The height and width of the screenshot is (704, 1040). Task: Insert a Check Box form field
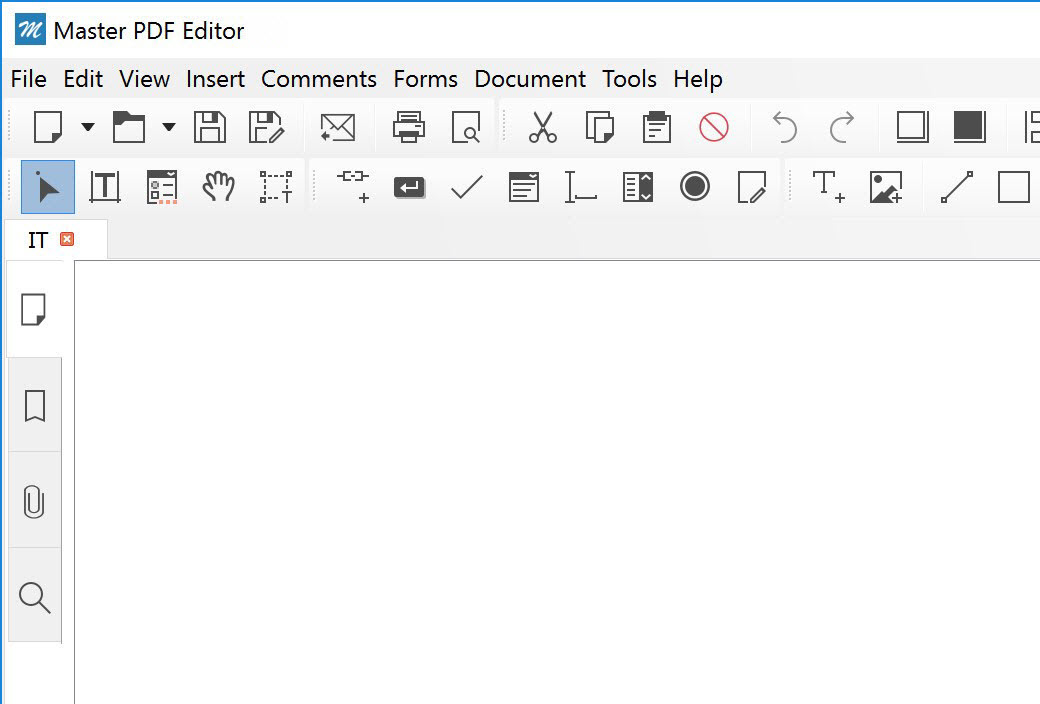[x=467, y=187]
